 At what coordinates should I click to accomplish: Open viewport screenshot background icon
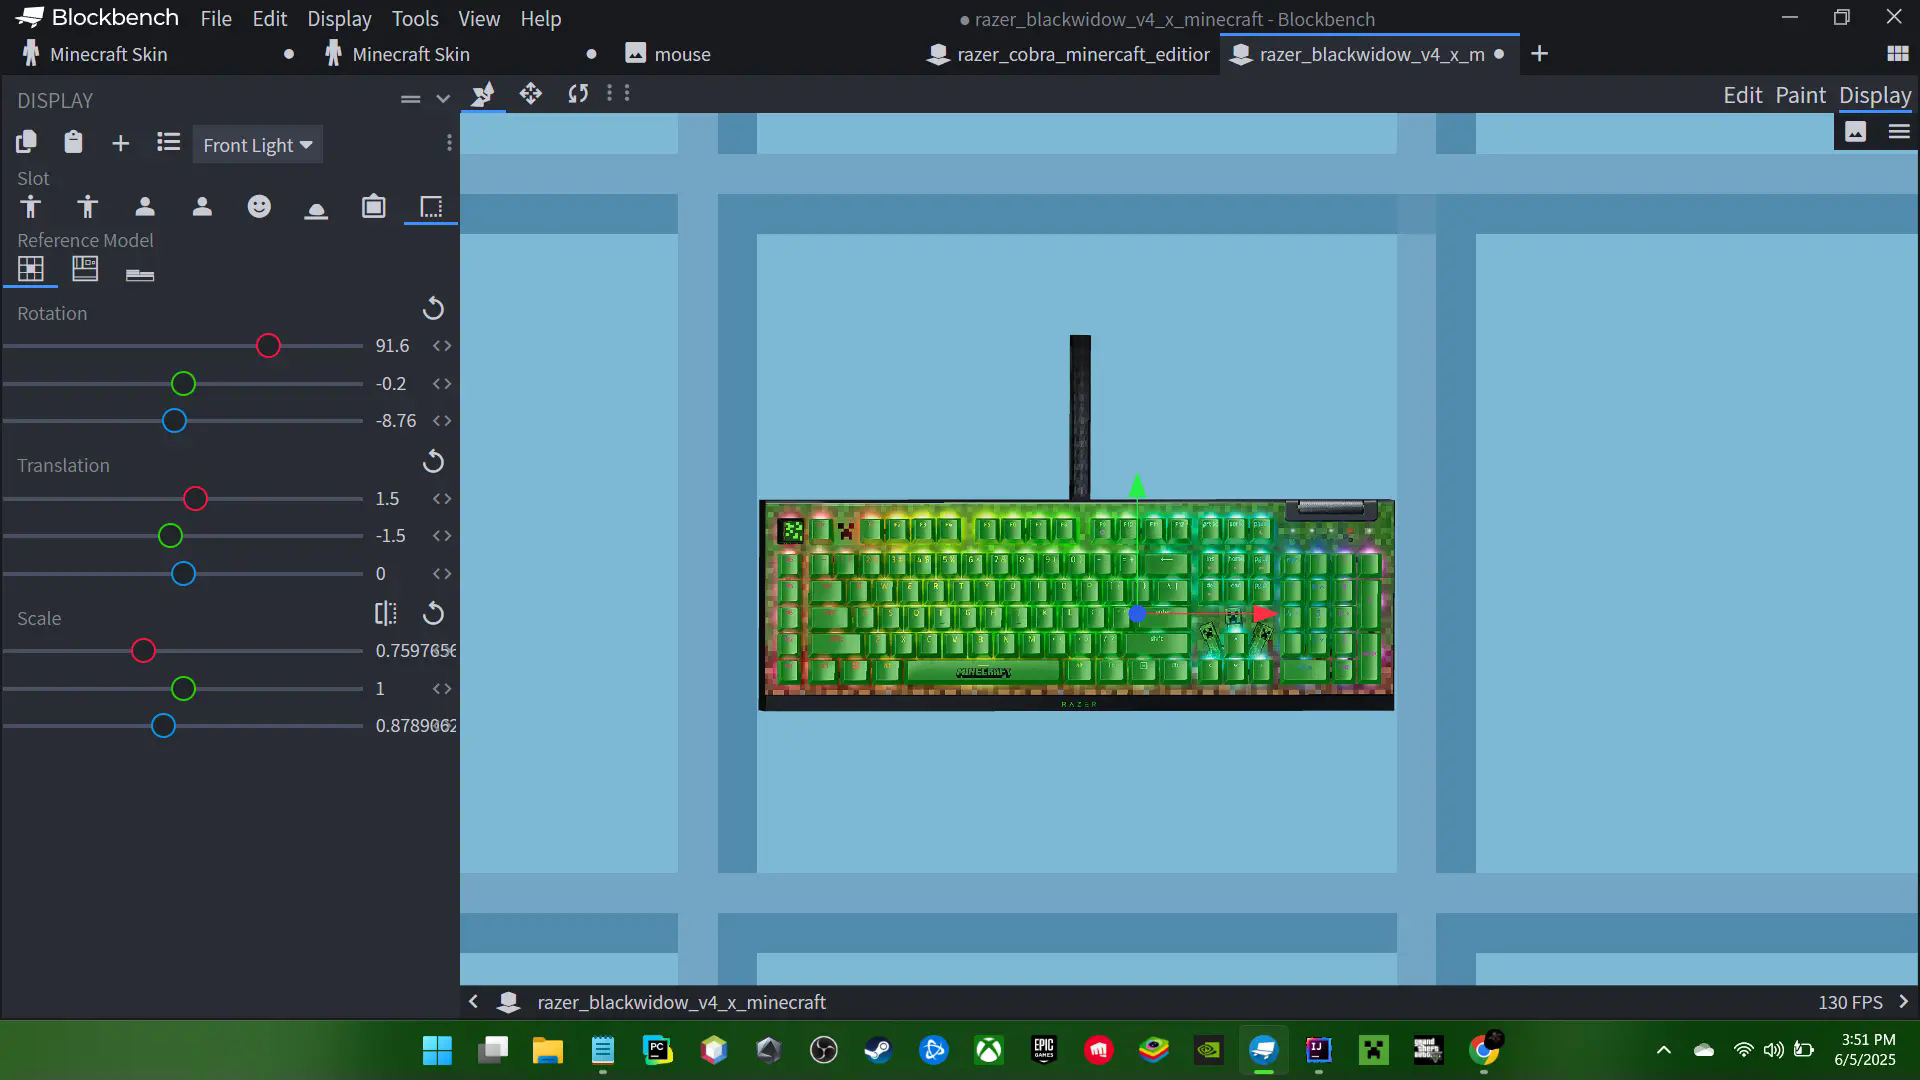(x=1856, y=132)
